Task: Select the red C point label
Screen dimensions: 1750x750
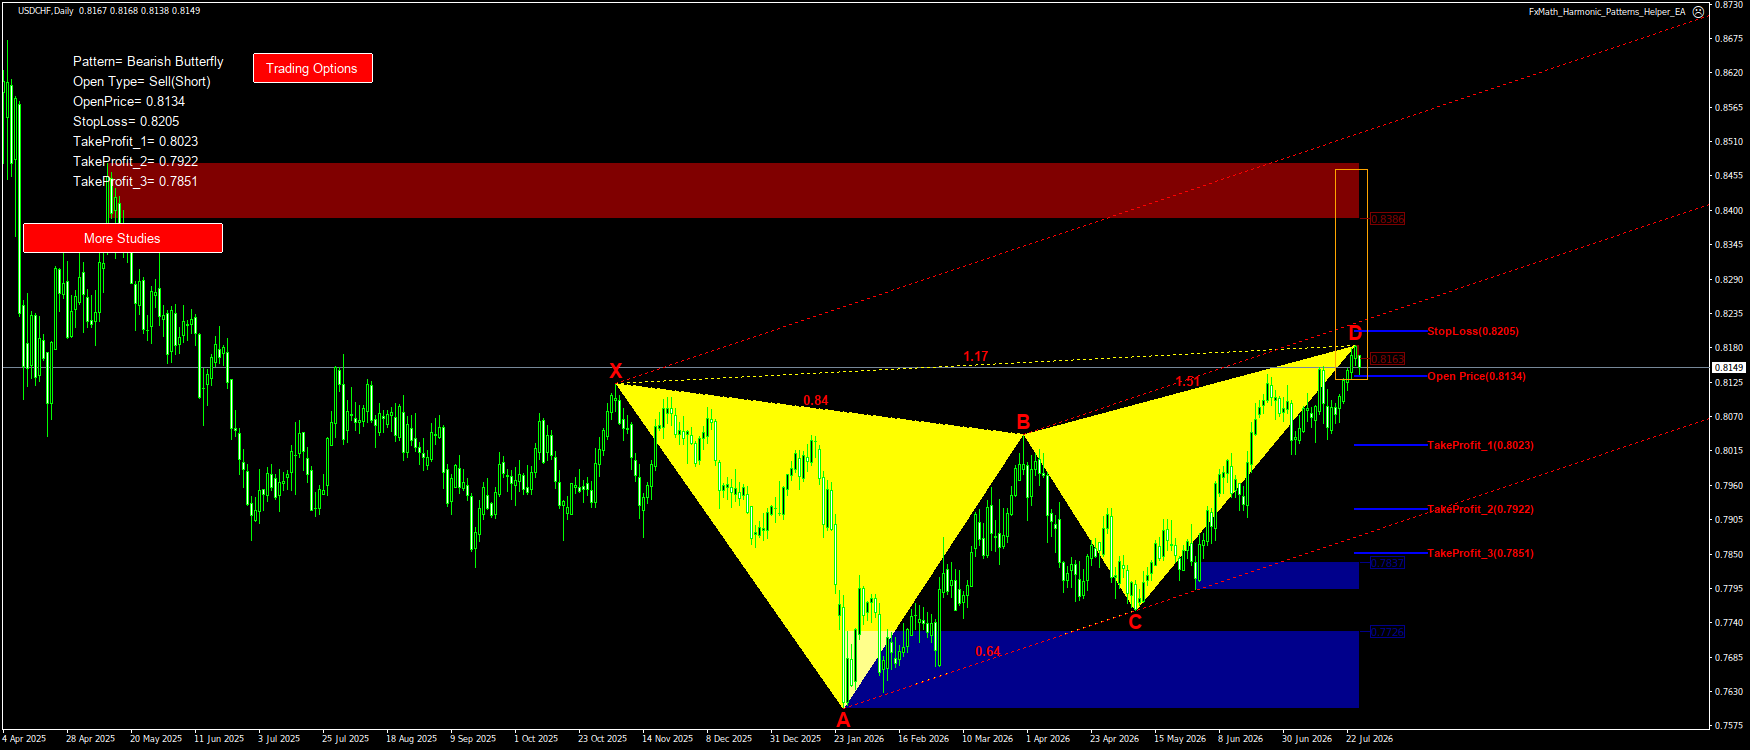Action: [1135, 622]
